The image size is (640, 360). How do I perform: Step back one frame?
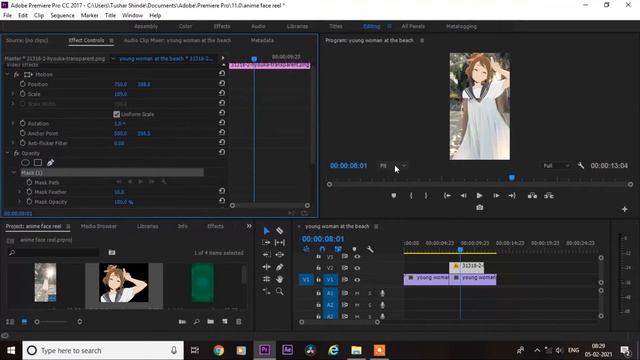coord(463,196)
